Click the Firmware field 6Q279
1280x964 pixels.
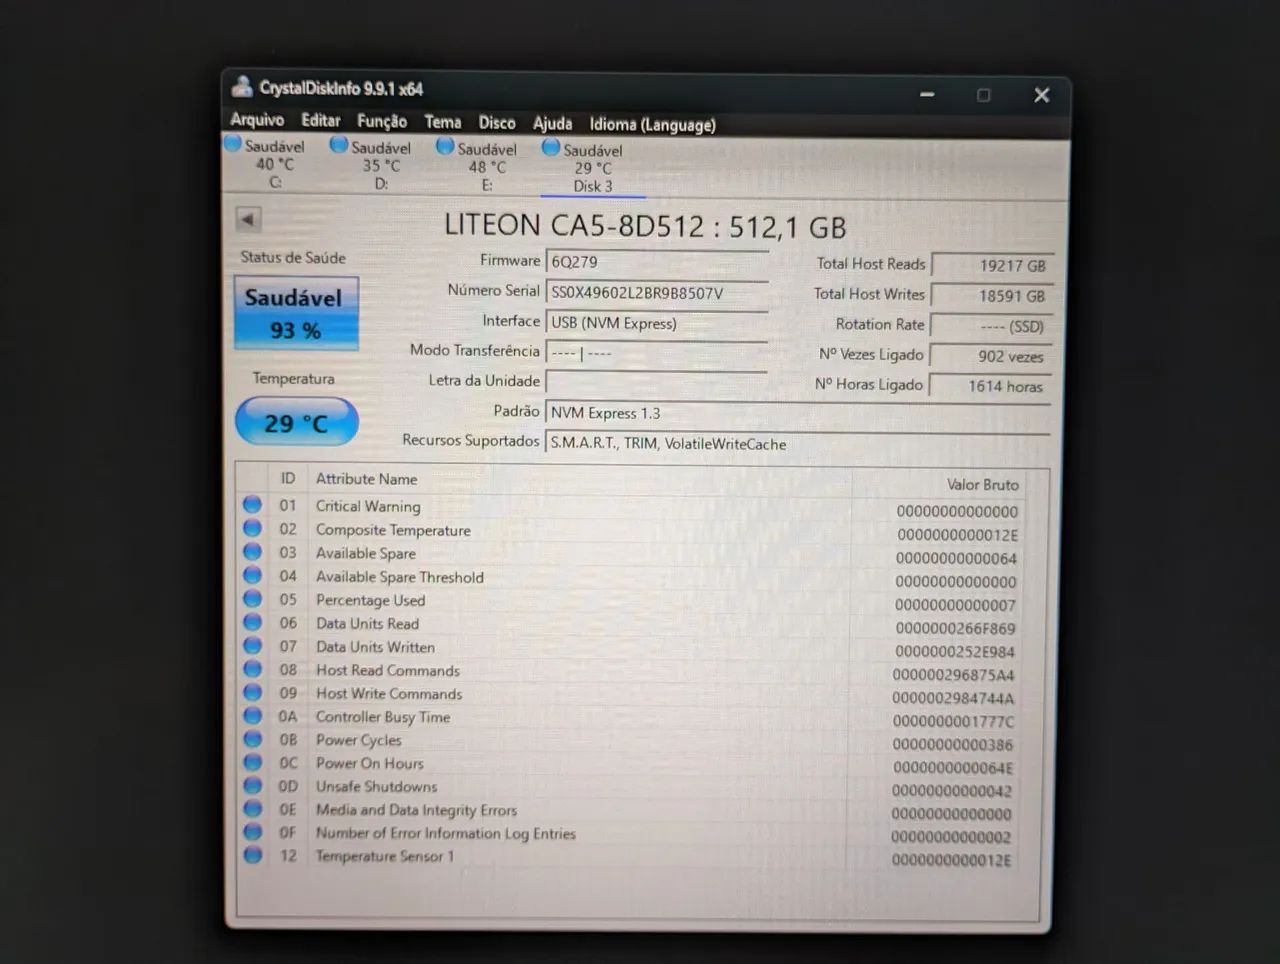(x=657, y=262)
